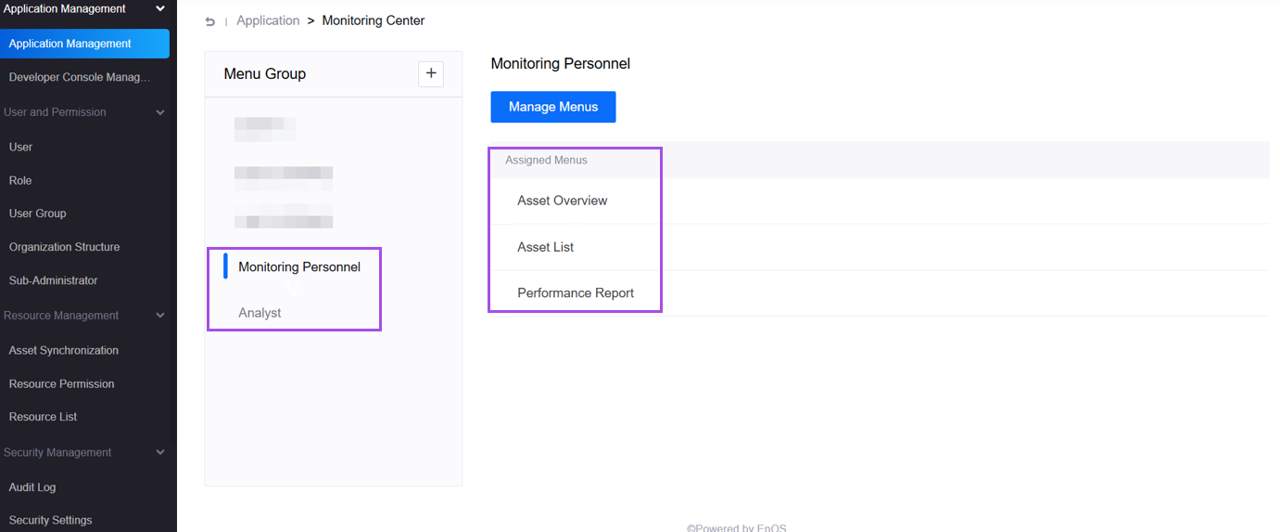Open the User page in sidebar

point(21,147)
